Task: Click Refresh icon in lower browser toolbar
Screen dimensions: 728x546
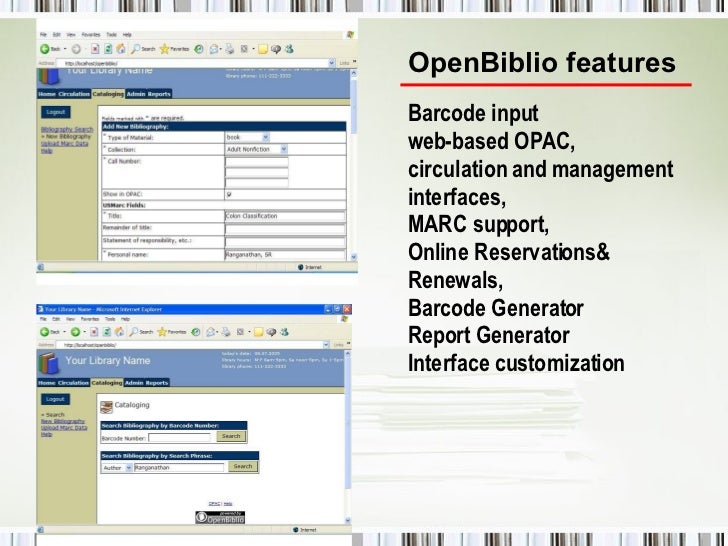Action: [x=107, y=332]
